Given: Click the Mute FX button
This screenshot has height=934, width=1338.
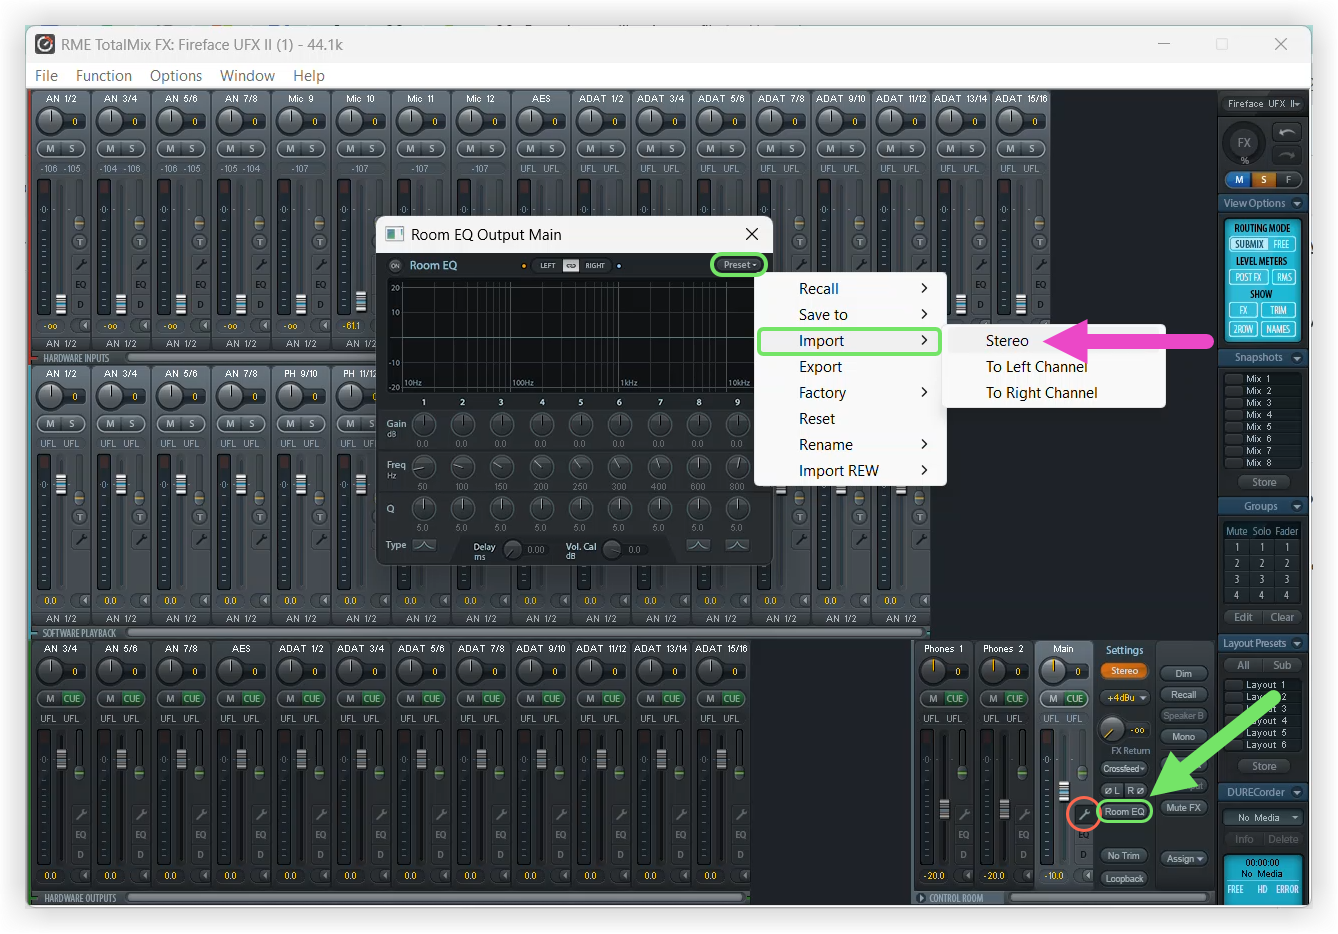Looking at the screenshot, I should pos(1184,808).
